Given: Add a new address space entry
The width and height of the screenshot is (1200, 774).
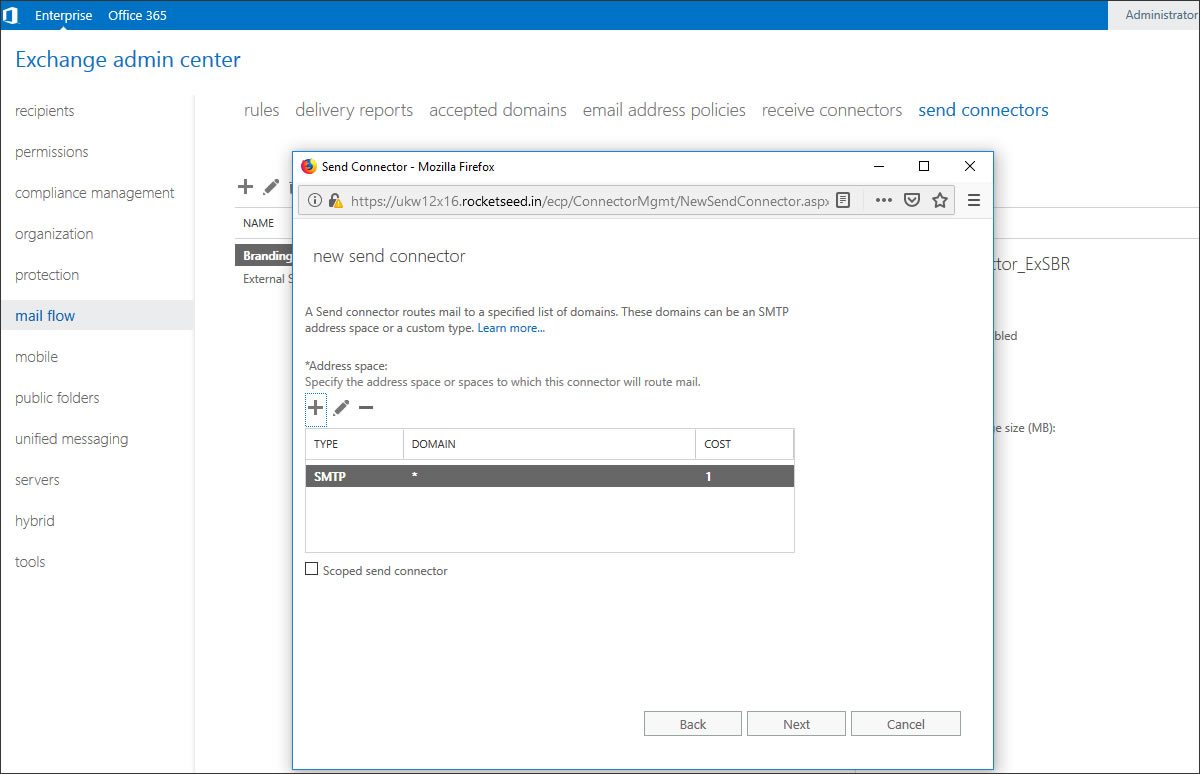Looking at the screenshot, I should pyautogui.click(x=315, y=408).
